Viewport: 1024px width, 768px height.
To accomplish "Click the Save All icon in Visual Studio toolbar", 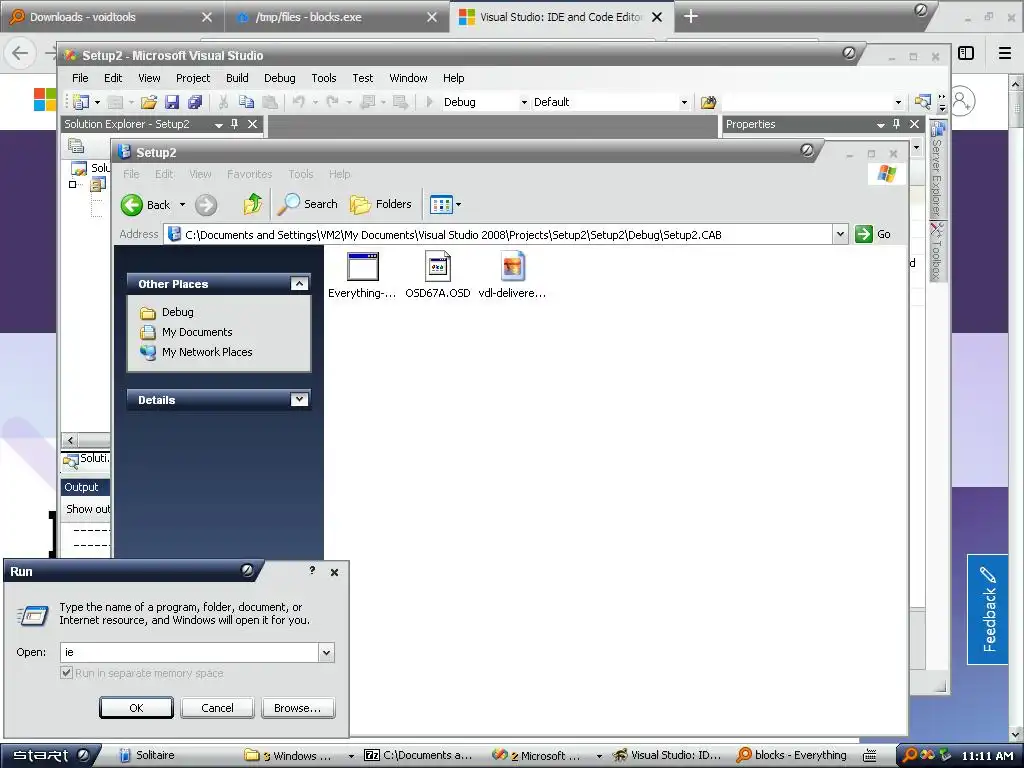I will 195,102.
